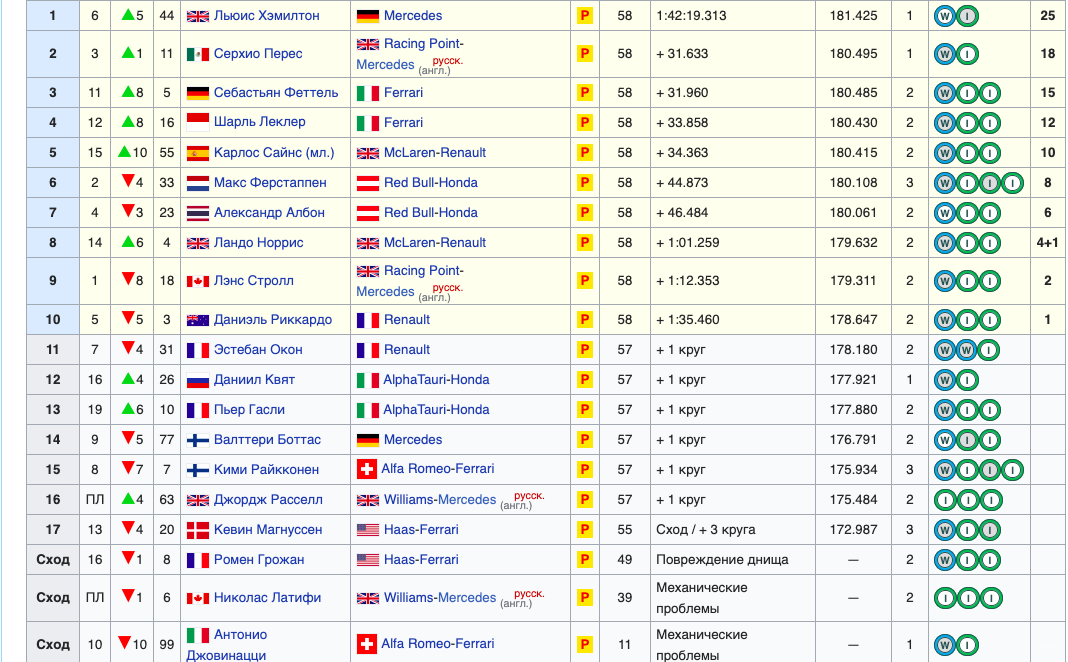This screenshot has height=662, width=1068.
Task: Open driver link Себастьян Феттель
Action: pyautogui.click(x=276, y=93)
